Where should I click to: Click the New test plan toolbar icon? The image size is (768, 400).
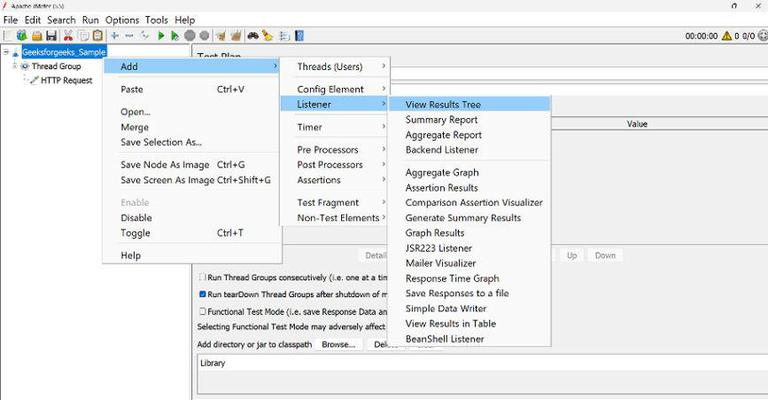(7, 35)
